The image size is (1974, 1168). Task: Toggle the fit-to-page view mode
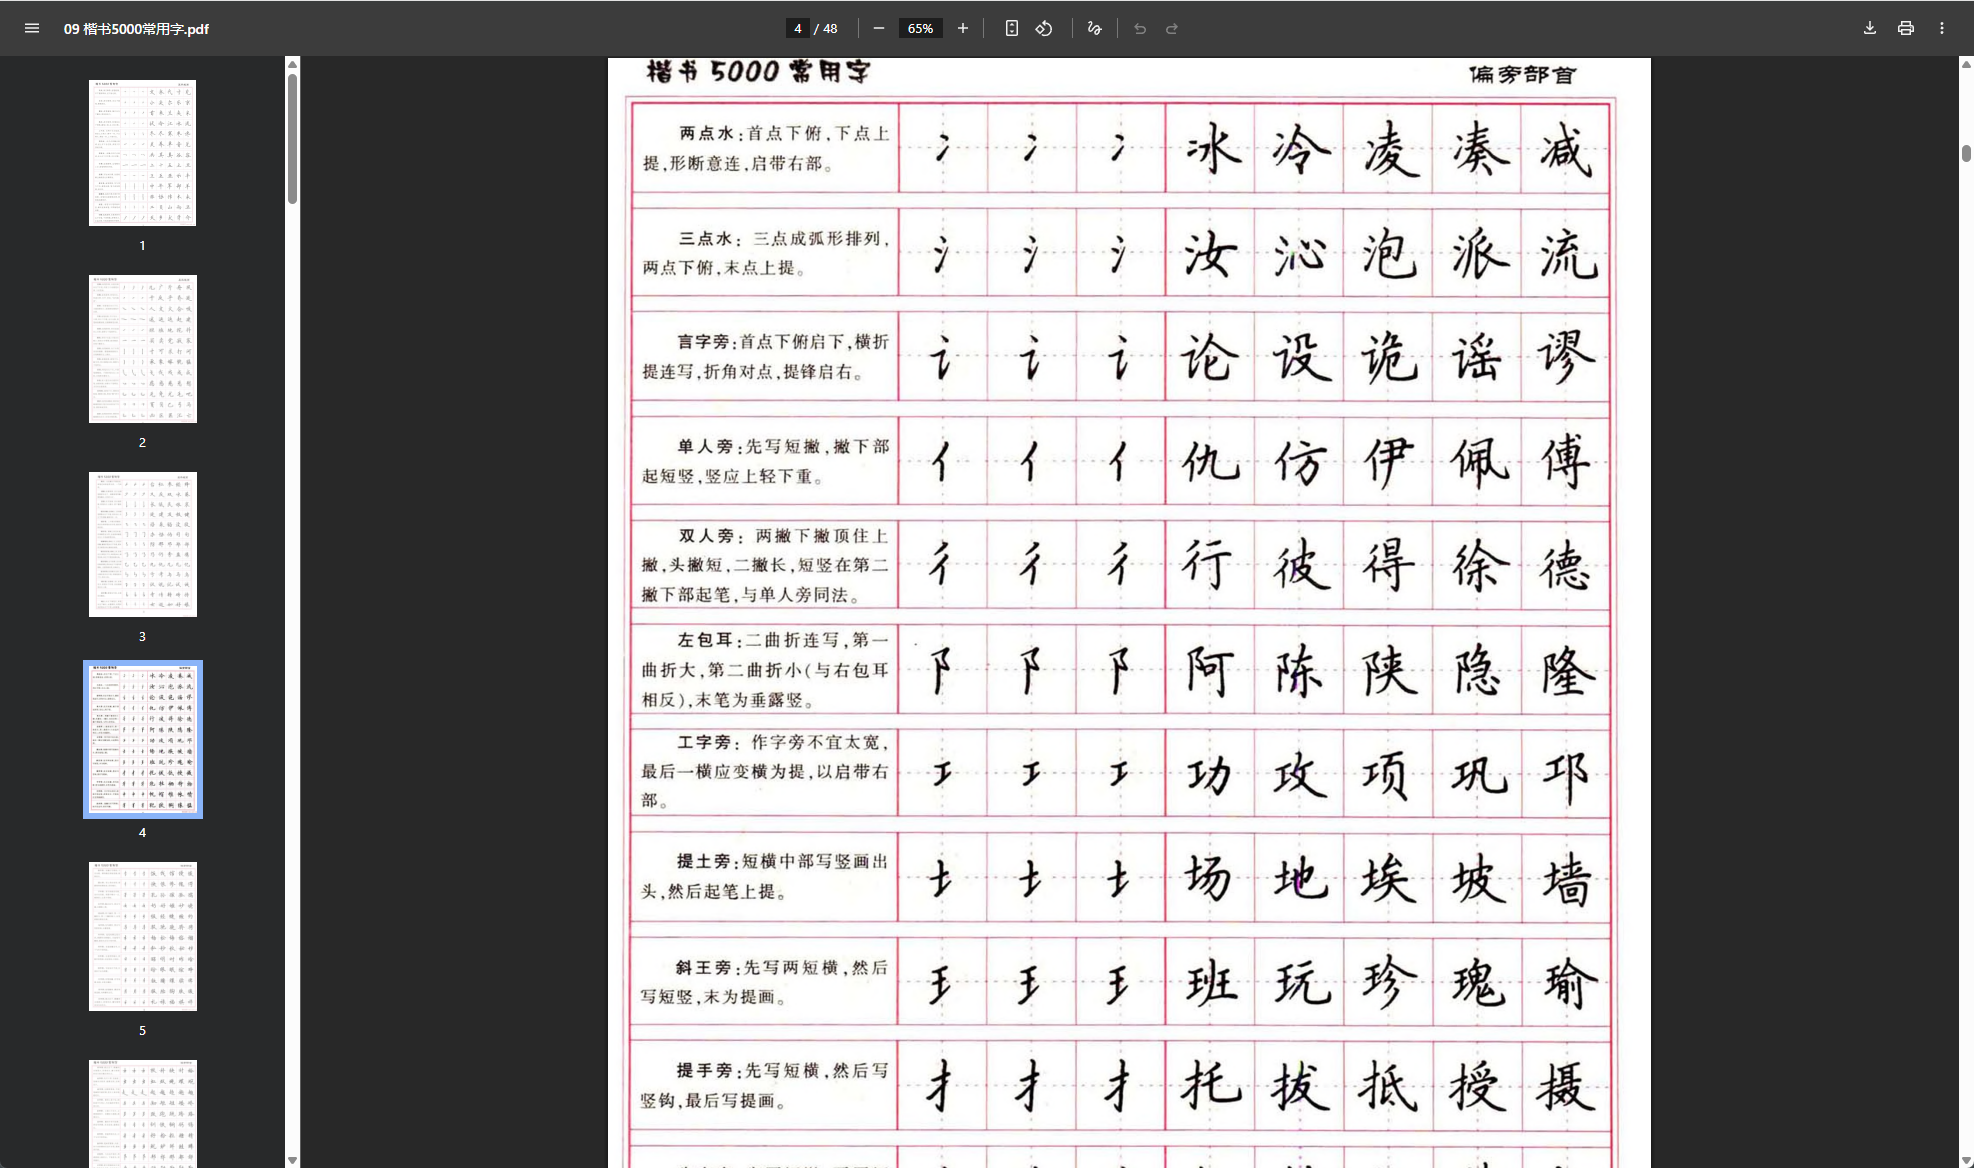1011,28
